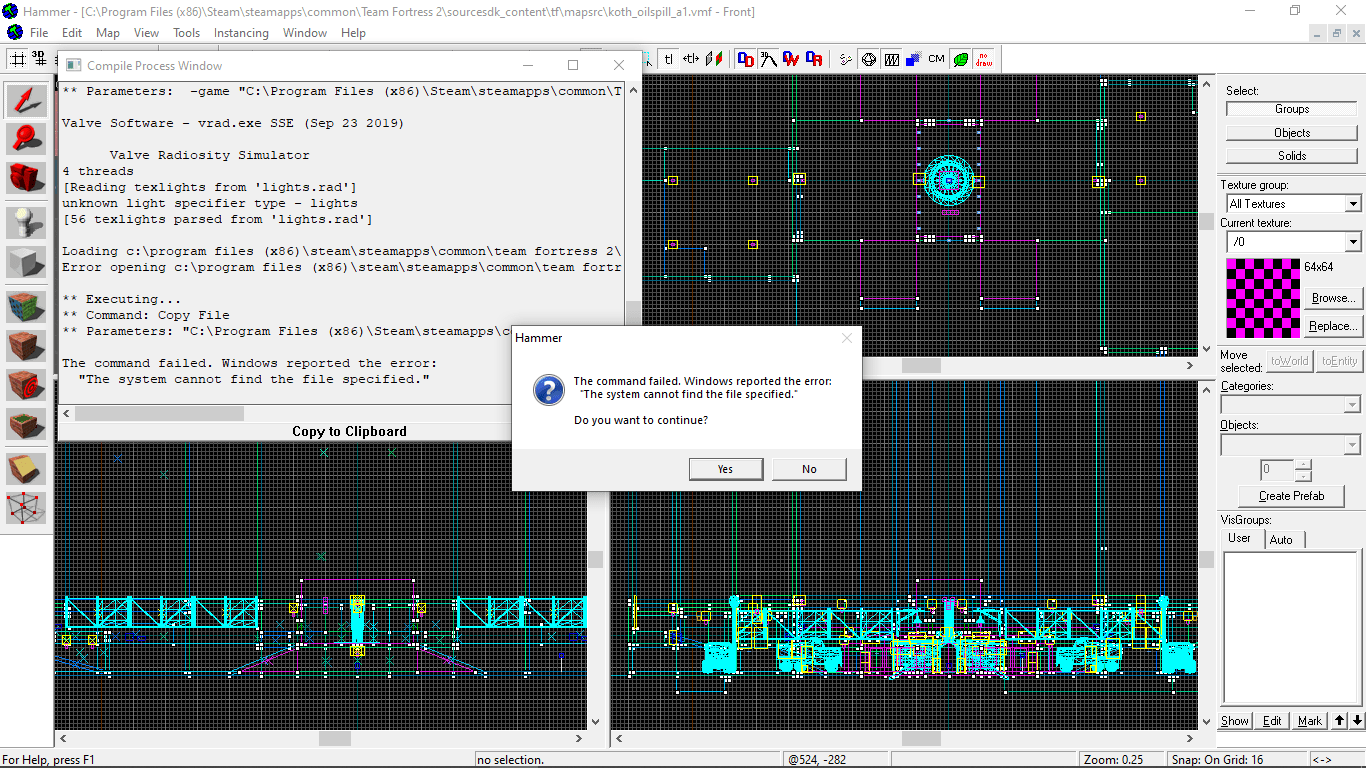Screen dimensions: 1366x768
Task: Toggle the blue-red 'D' display icon
Action: [x=745, y=59]
